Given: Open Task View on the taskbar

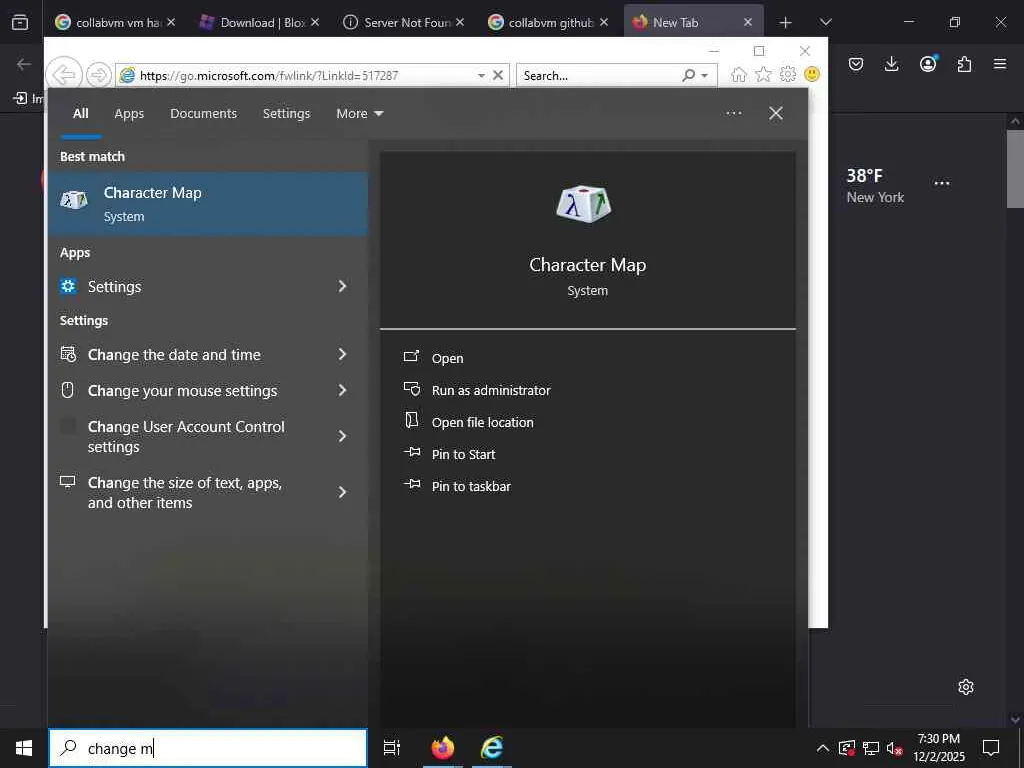Looking at the screenshot, I should coord(392,748).
